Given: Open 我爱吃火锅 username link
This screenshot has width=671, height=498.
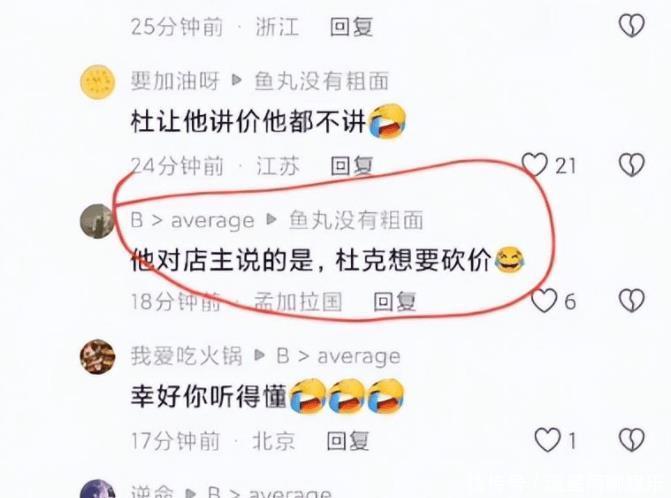Looking at the screenshot, I should [x=187, y=356].
